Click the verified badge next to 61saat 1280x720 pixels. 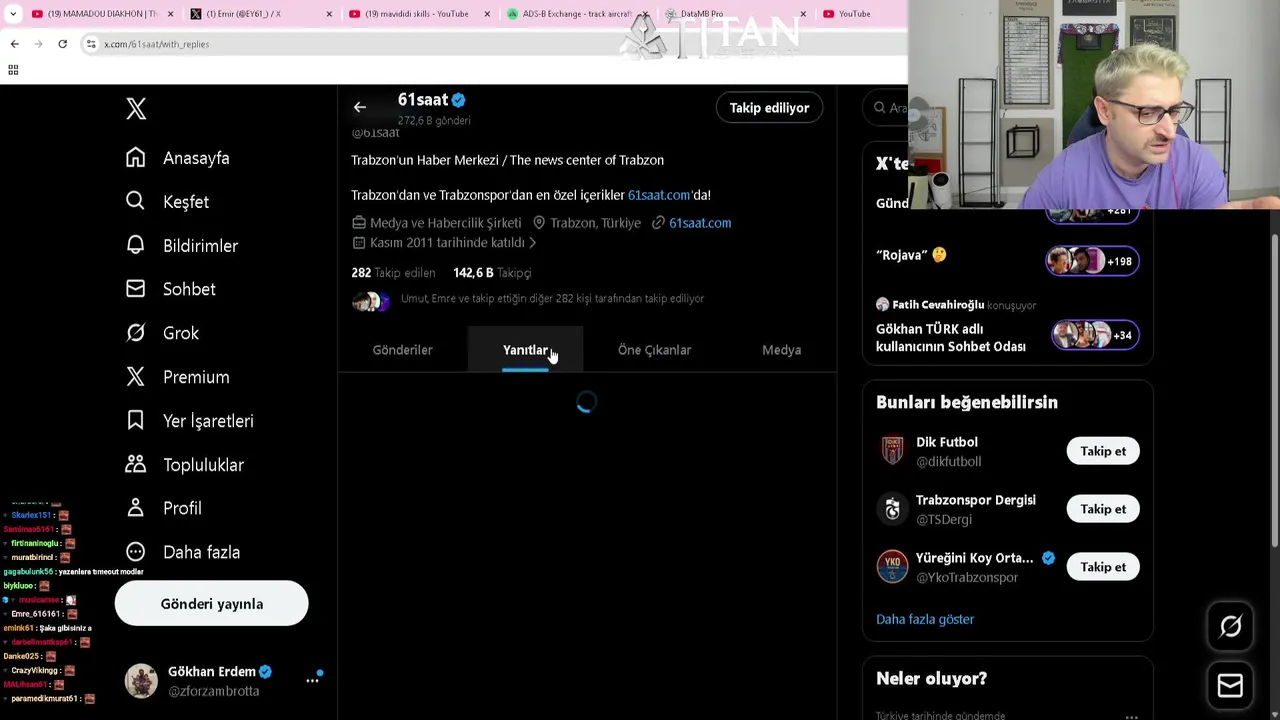click(x=458, y=100)
